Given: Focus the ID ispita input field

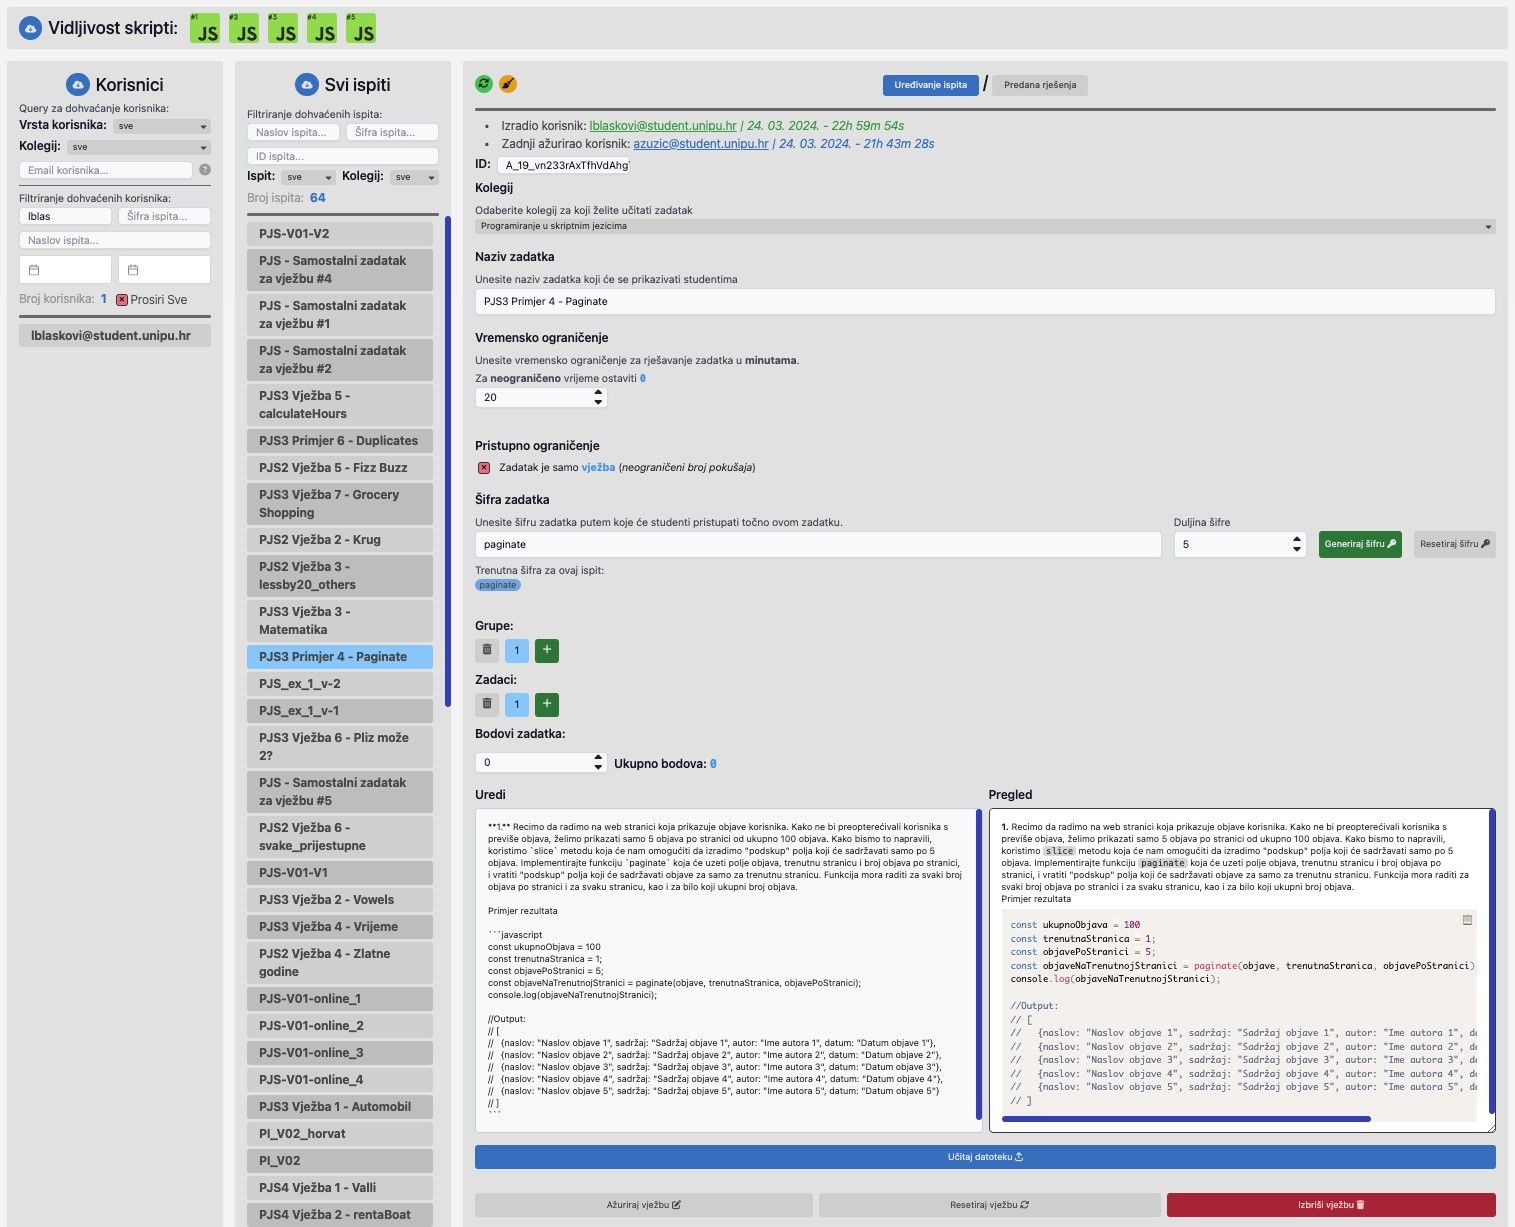Looking at the screenshot, I should (343, 156).
